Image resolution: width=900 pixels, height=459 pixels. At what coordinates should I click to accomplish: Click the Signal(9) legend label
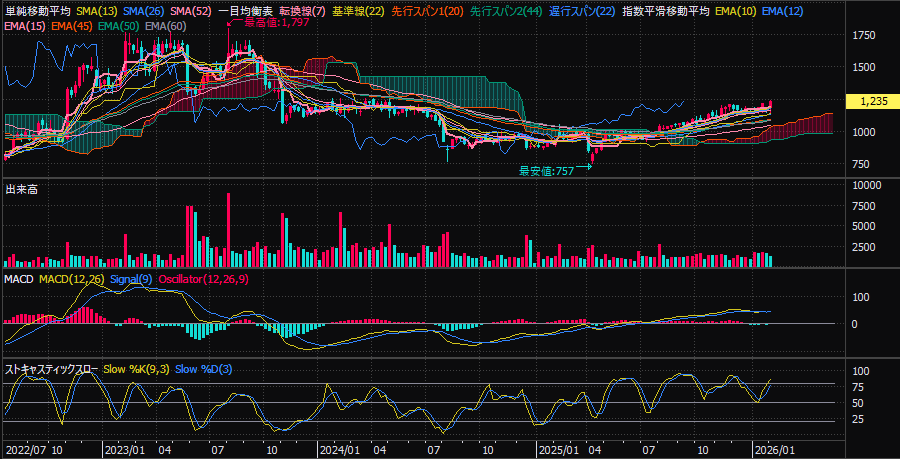coord(130,278)
